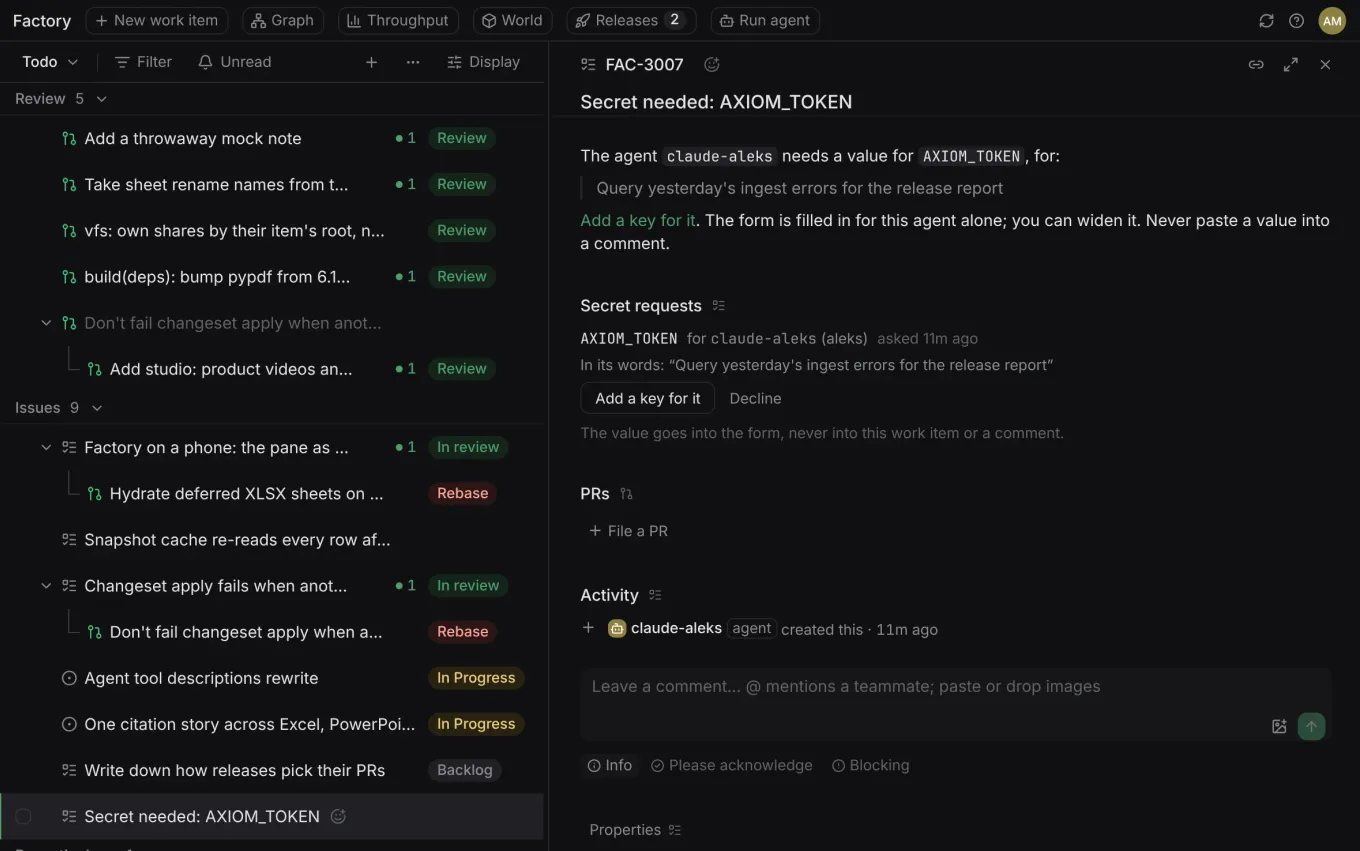1360x851 pixels.
Task: Click the attach image icon in comment box
Action: [x=1279, y=727]
